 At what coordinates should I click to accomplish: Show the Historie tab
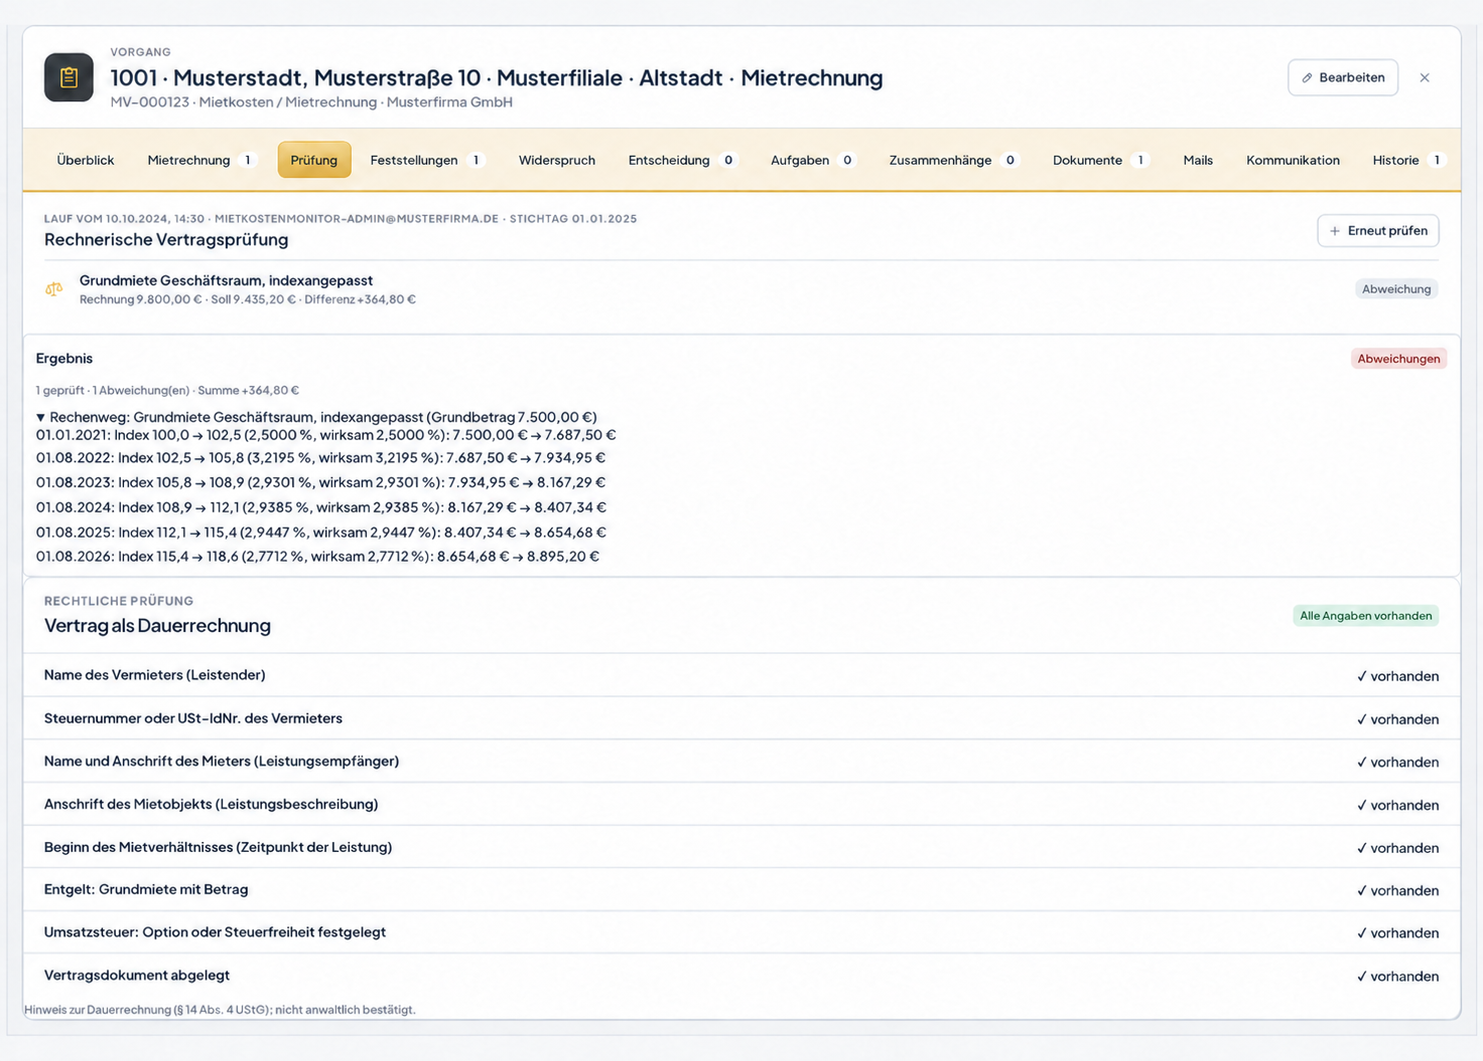click(1408, 160)
